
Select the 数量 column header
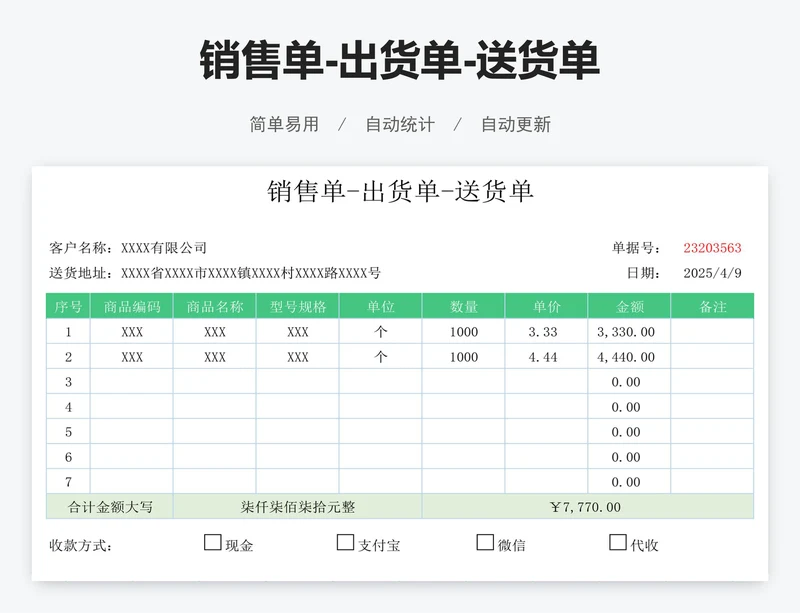coord(464,306)
